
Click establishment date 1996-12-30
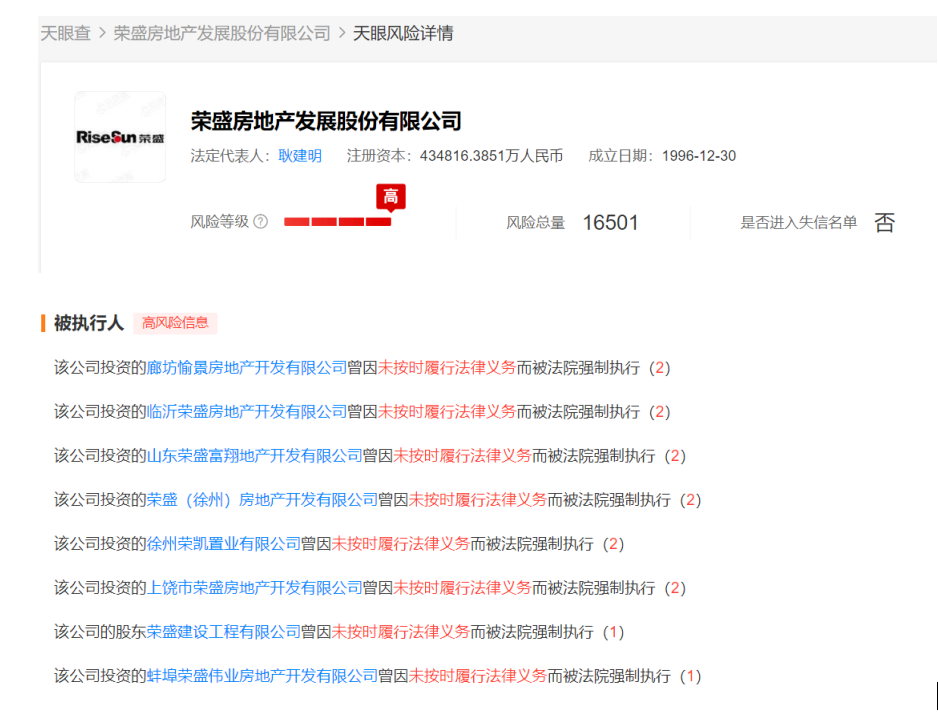[699, 156]
